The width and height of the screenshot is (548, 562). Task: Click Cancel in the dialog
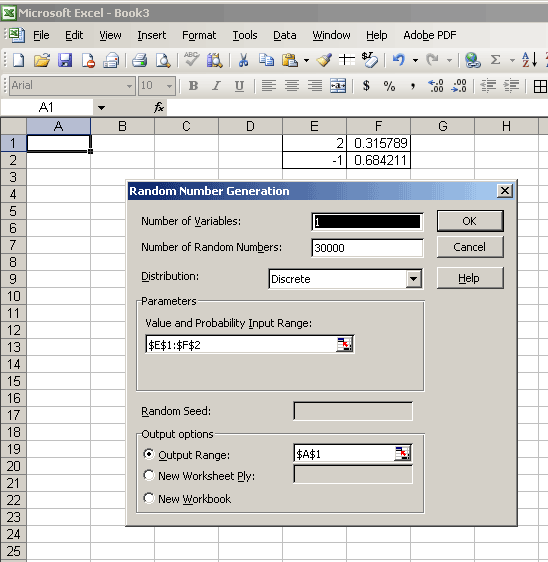[470, 247]
